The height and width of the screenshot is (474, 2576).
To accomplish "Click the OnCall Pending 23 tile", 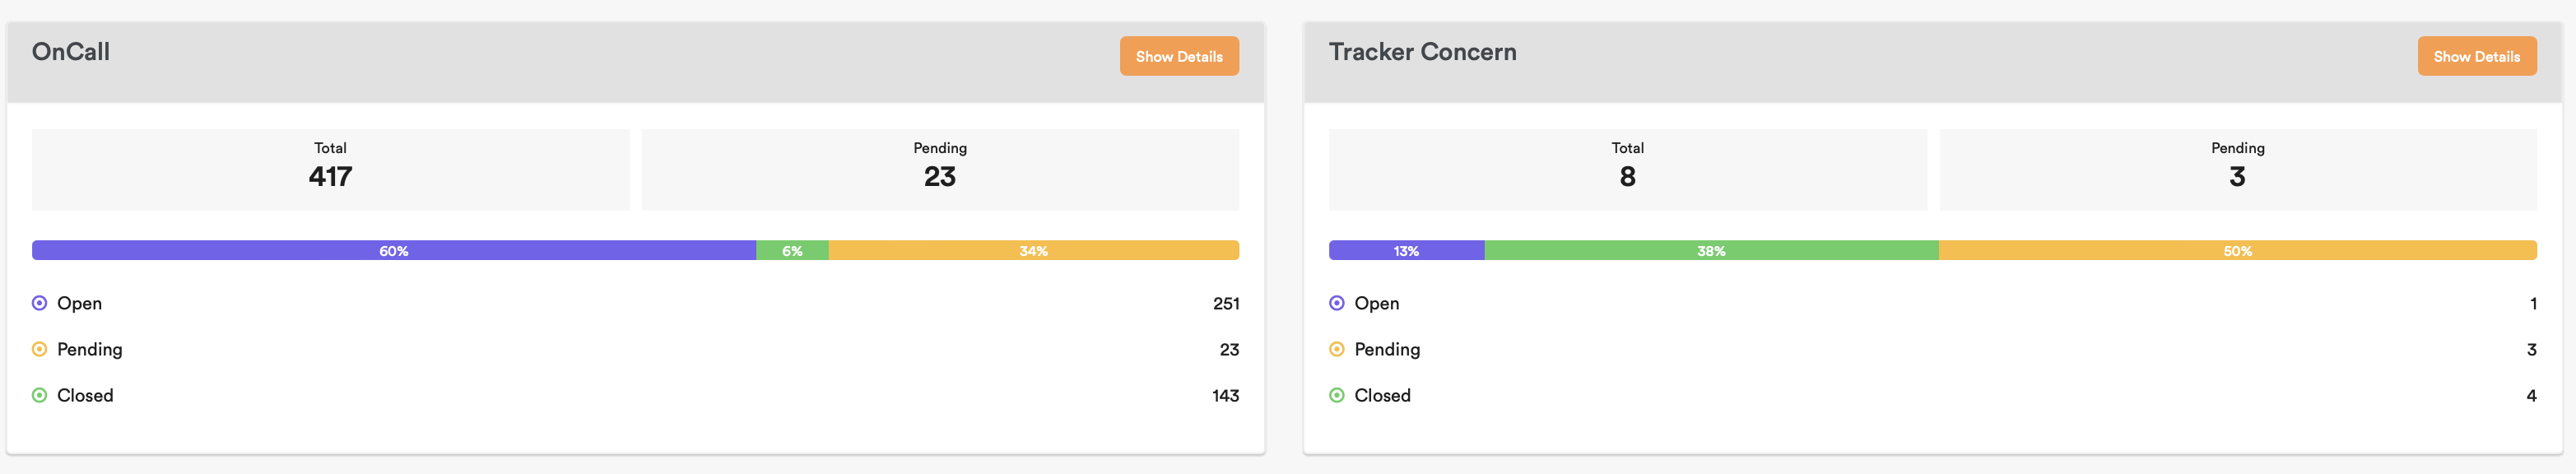I will pyautogui.click(x=939, y=169).
